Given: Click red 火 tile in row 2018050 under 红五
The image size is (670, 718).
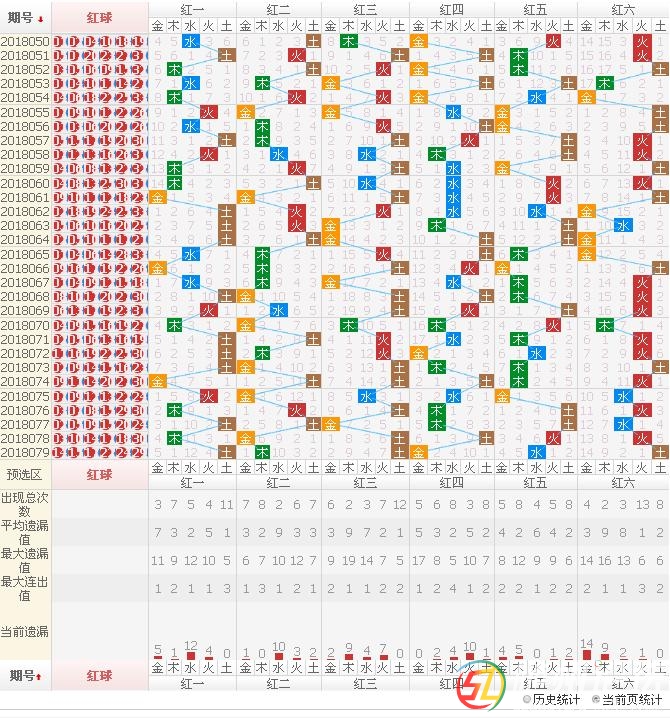Looking at the screenshot, I should point(554,41).
